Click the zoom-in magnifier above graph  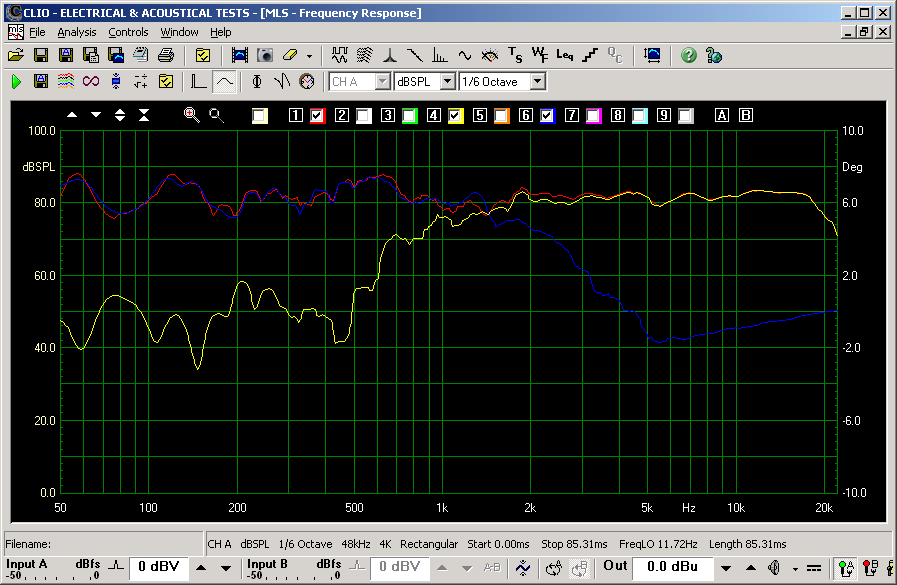[192, 115]
